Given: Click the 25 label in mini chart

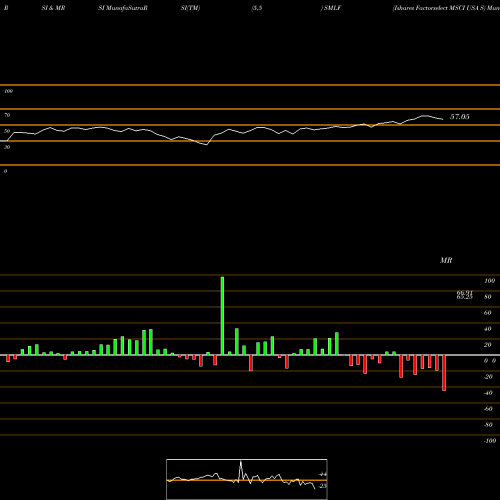Looking at the screenshot, I should [323, 486].
